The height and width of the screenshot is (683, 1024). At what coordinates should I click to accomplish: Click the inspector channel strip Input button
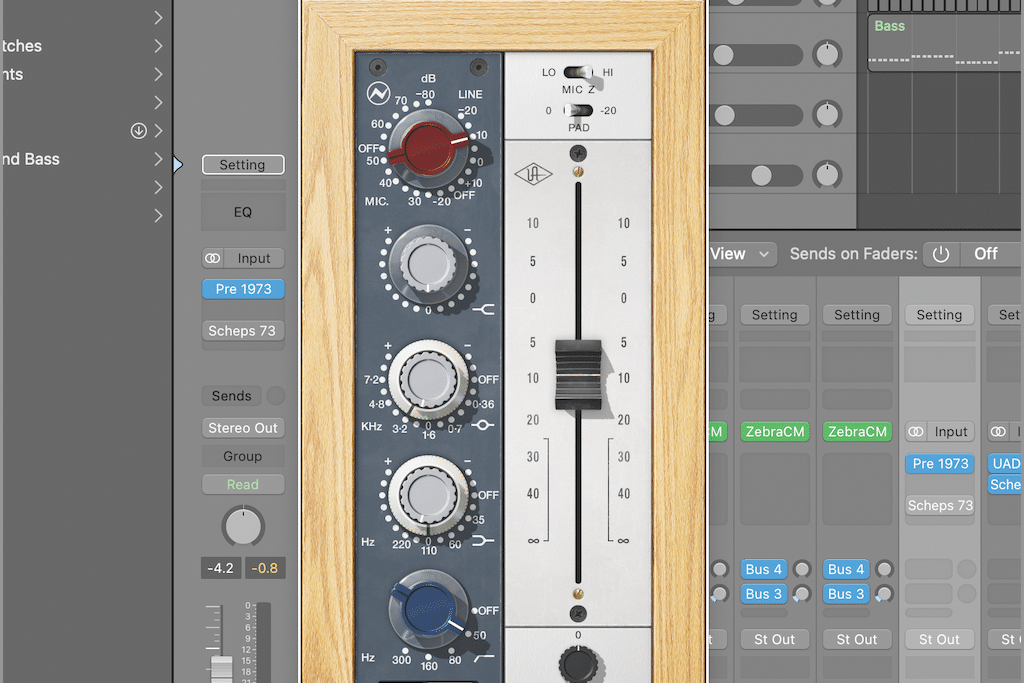[253, 259]
